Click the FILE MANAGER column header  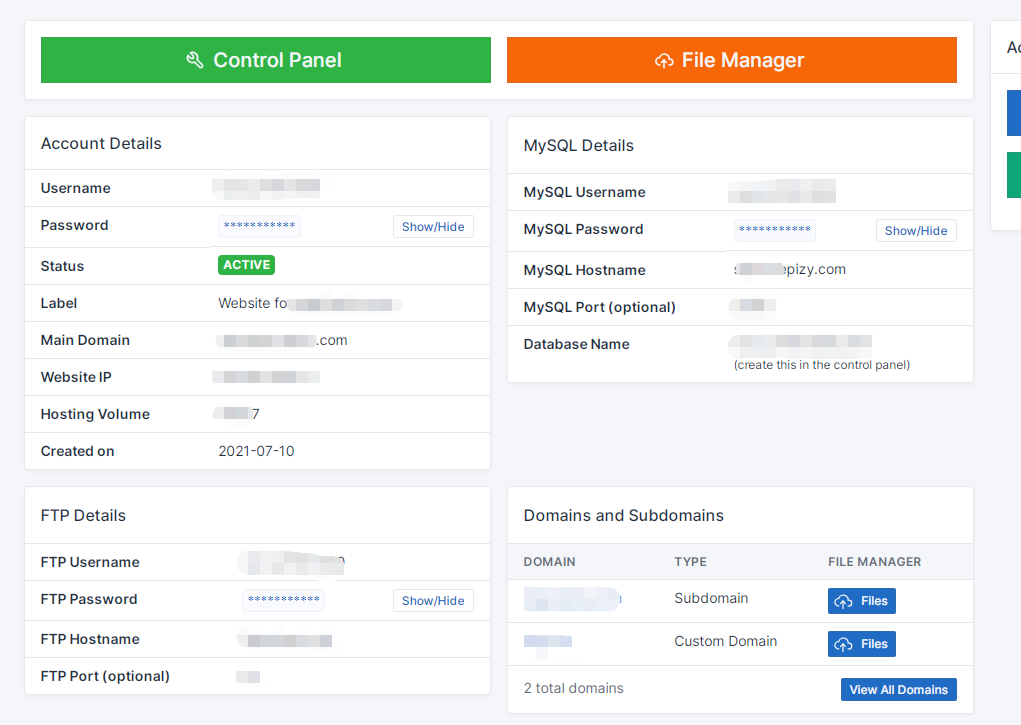874,562
